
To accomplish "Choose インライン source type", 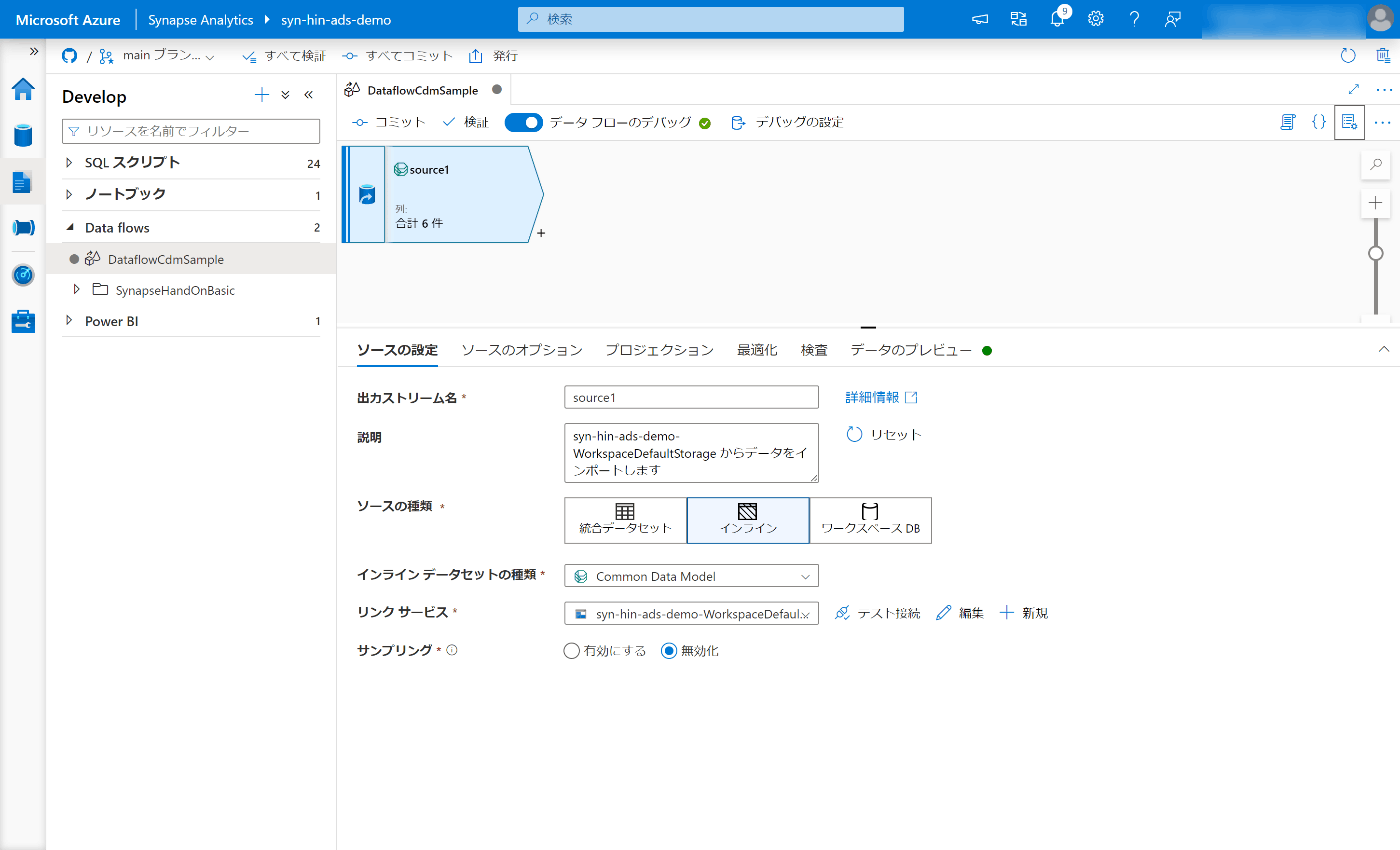I will [748, 520].
